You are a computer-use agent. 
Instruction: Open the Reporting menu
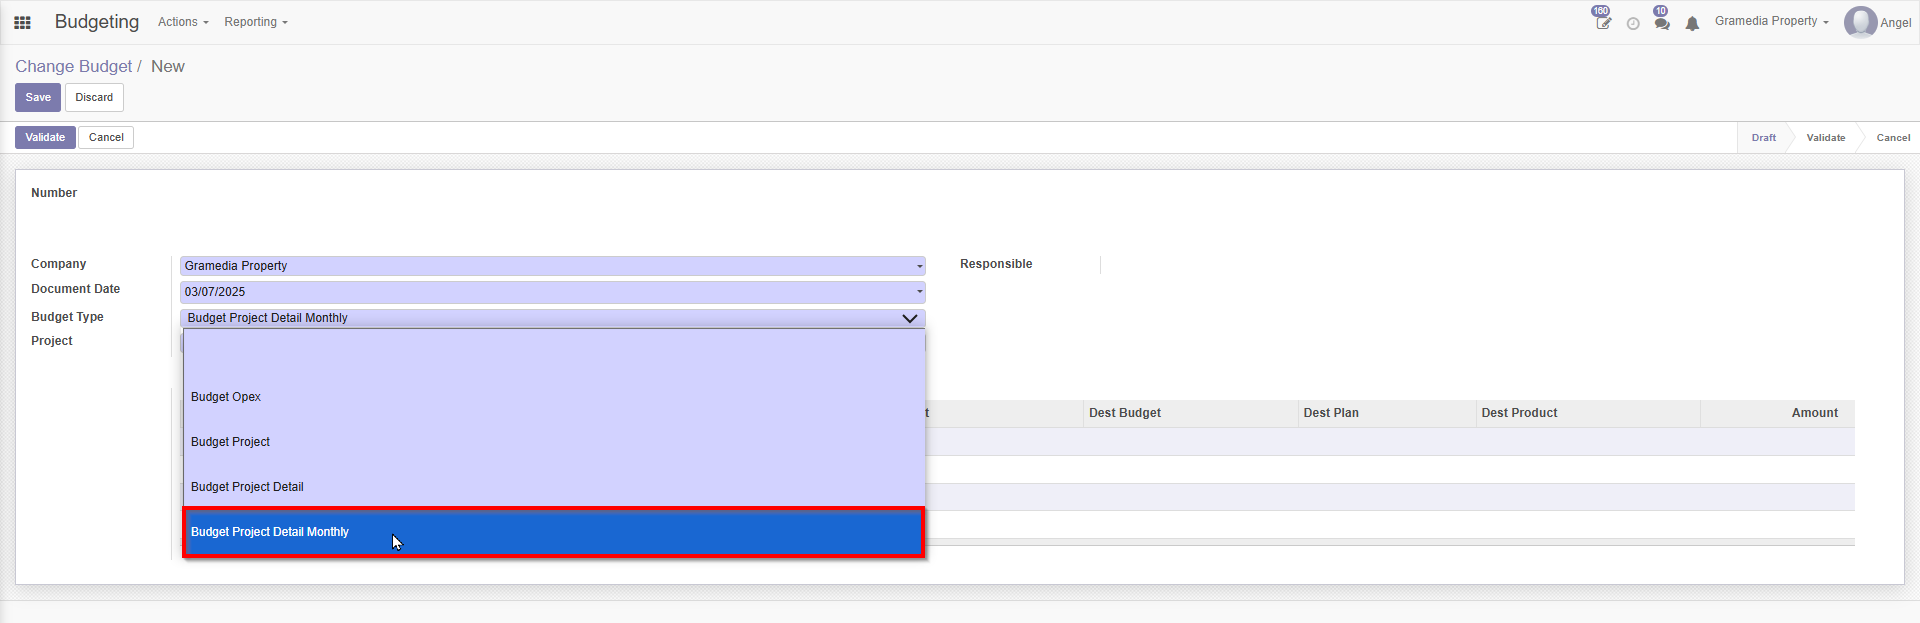click(x=256, y=22)
